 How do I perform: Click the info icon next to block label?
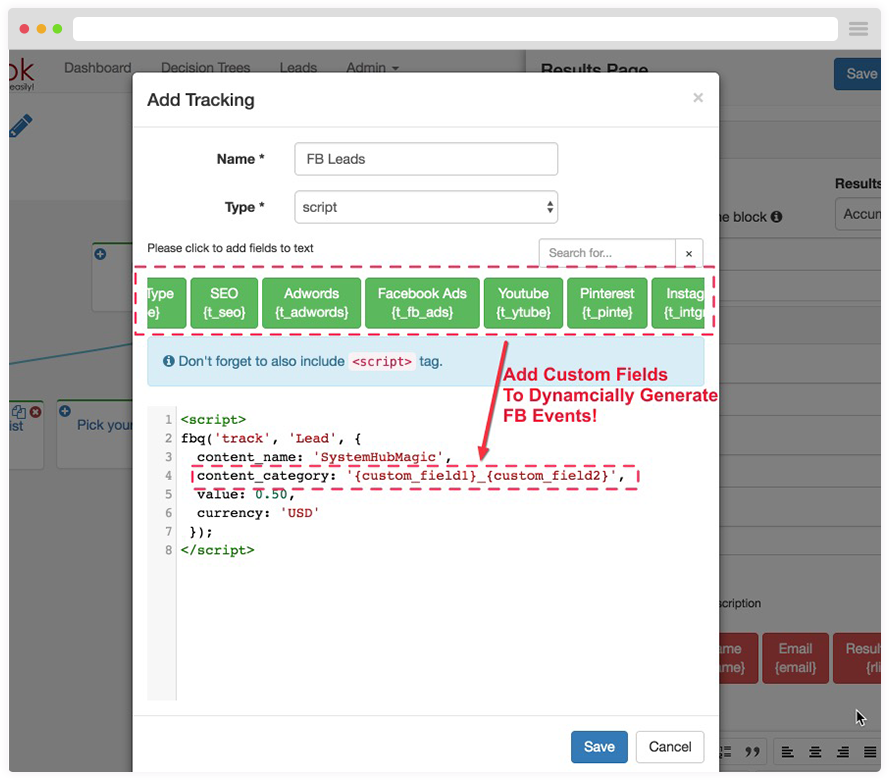776,217
